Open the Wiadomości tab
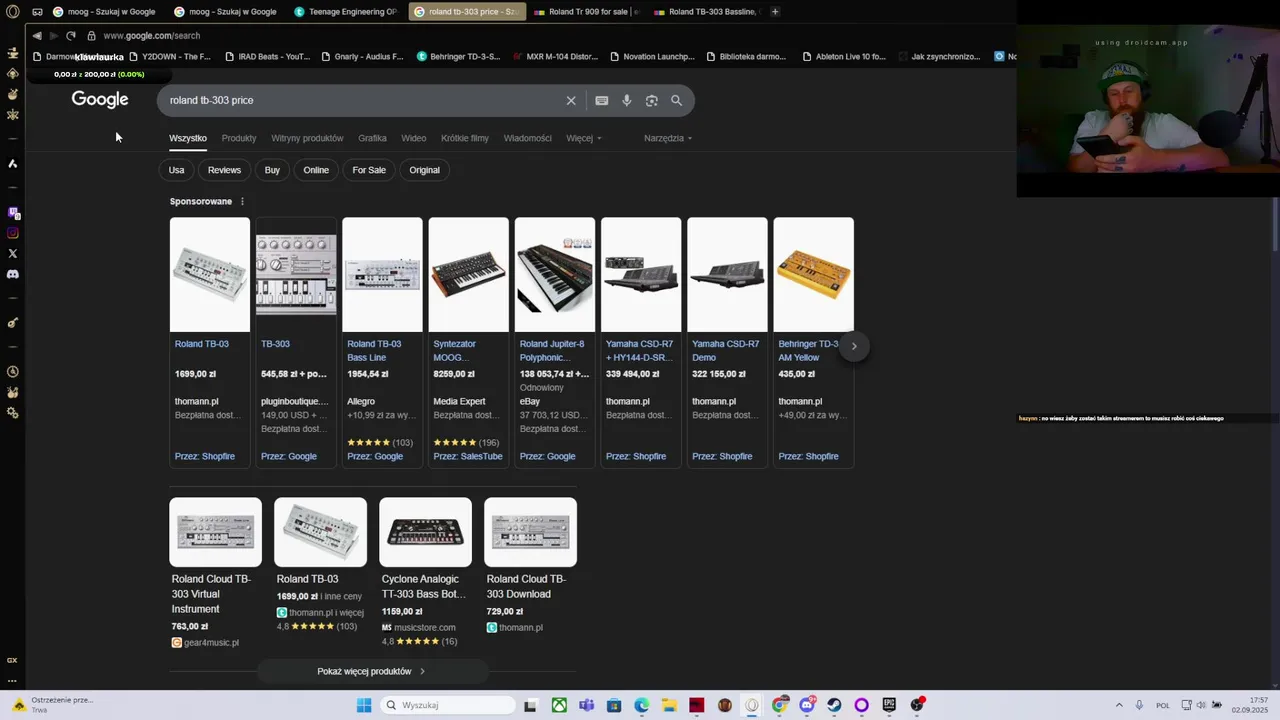The height and width of the screenshot is (720, 1280). tap(528, 138)
